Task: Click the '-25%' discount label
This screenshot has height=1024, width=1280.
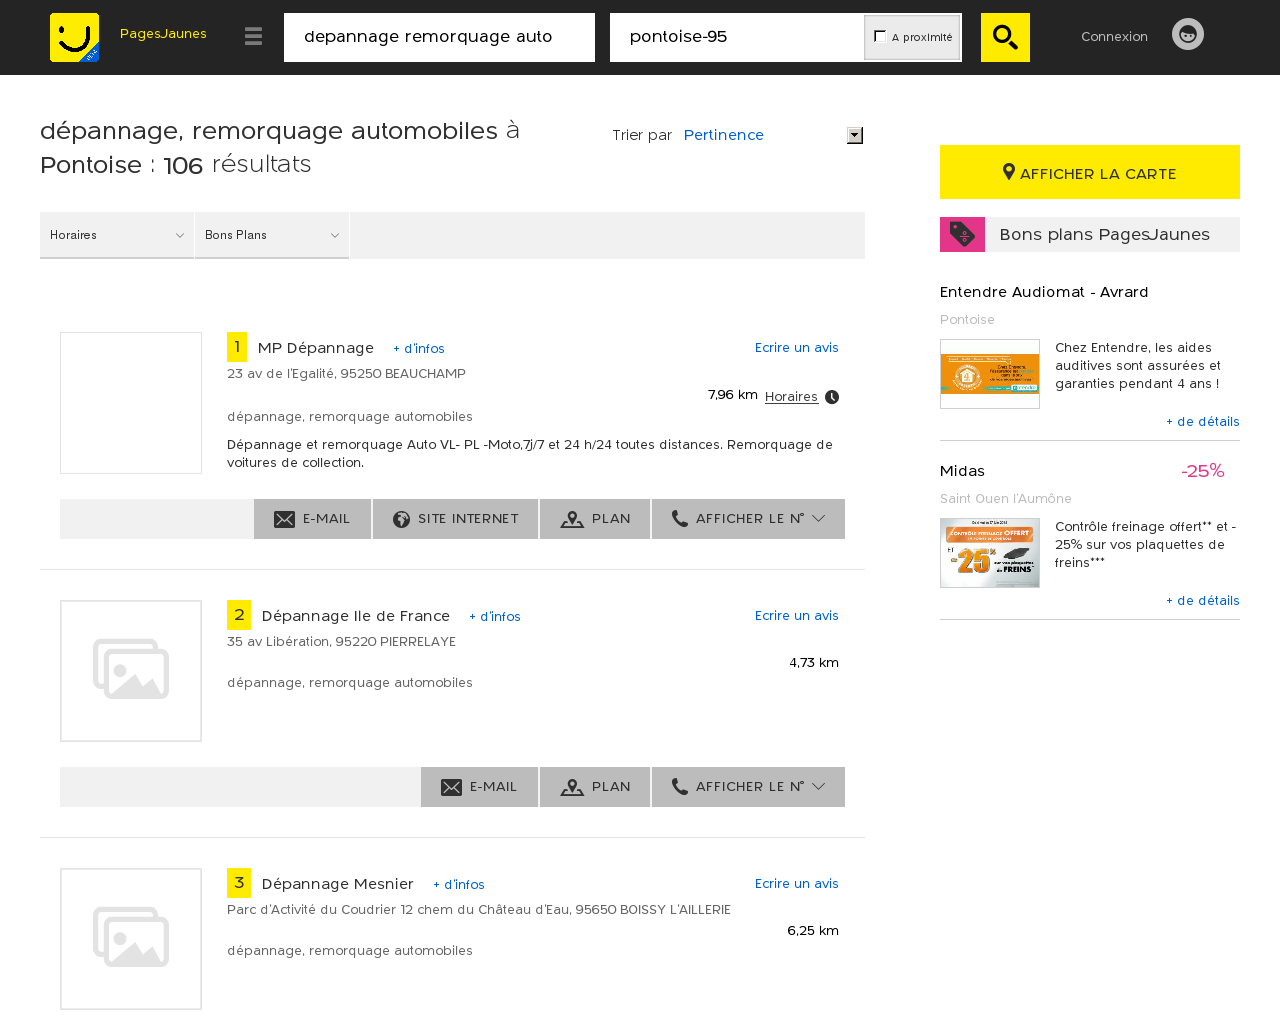Action: tap(1202, 471)
